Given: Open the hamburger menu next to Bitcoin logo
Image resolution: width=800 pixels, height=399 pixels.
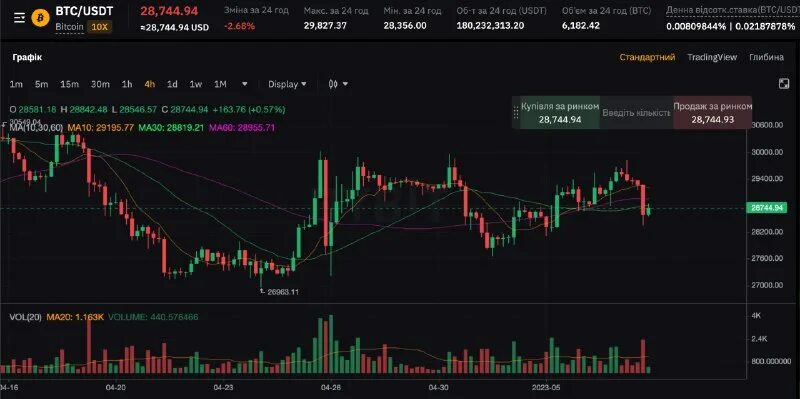Looking at the screenshot, I should (x=19, y=18).
